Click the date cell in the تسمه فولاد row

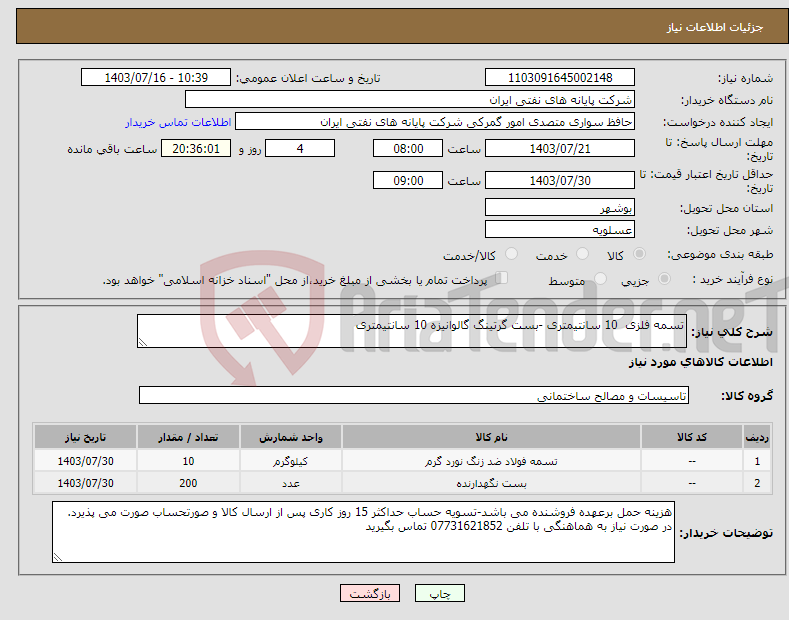(86, 461)
